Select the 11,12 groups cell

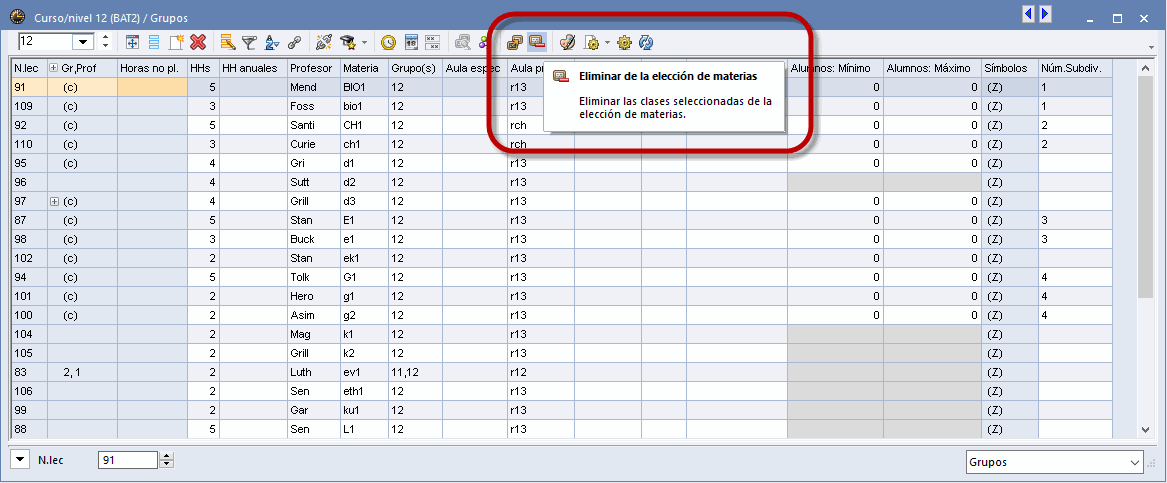tap(415, 372)
